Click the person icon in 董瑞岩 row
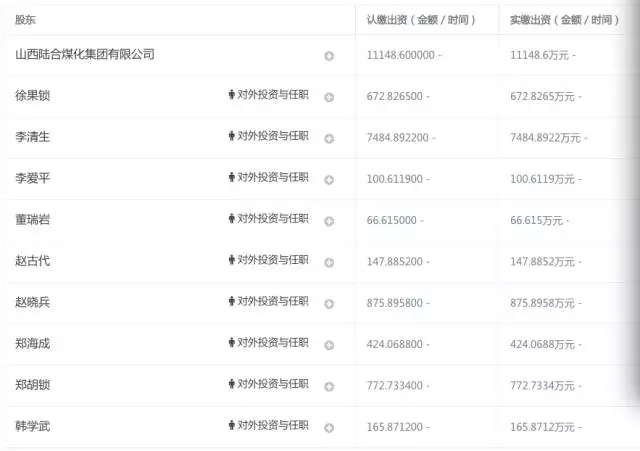 (230, 219)
